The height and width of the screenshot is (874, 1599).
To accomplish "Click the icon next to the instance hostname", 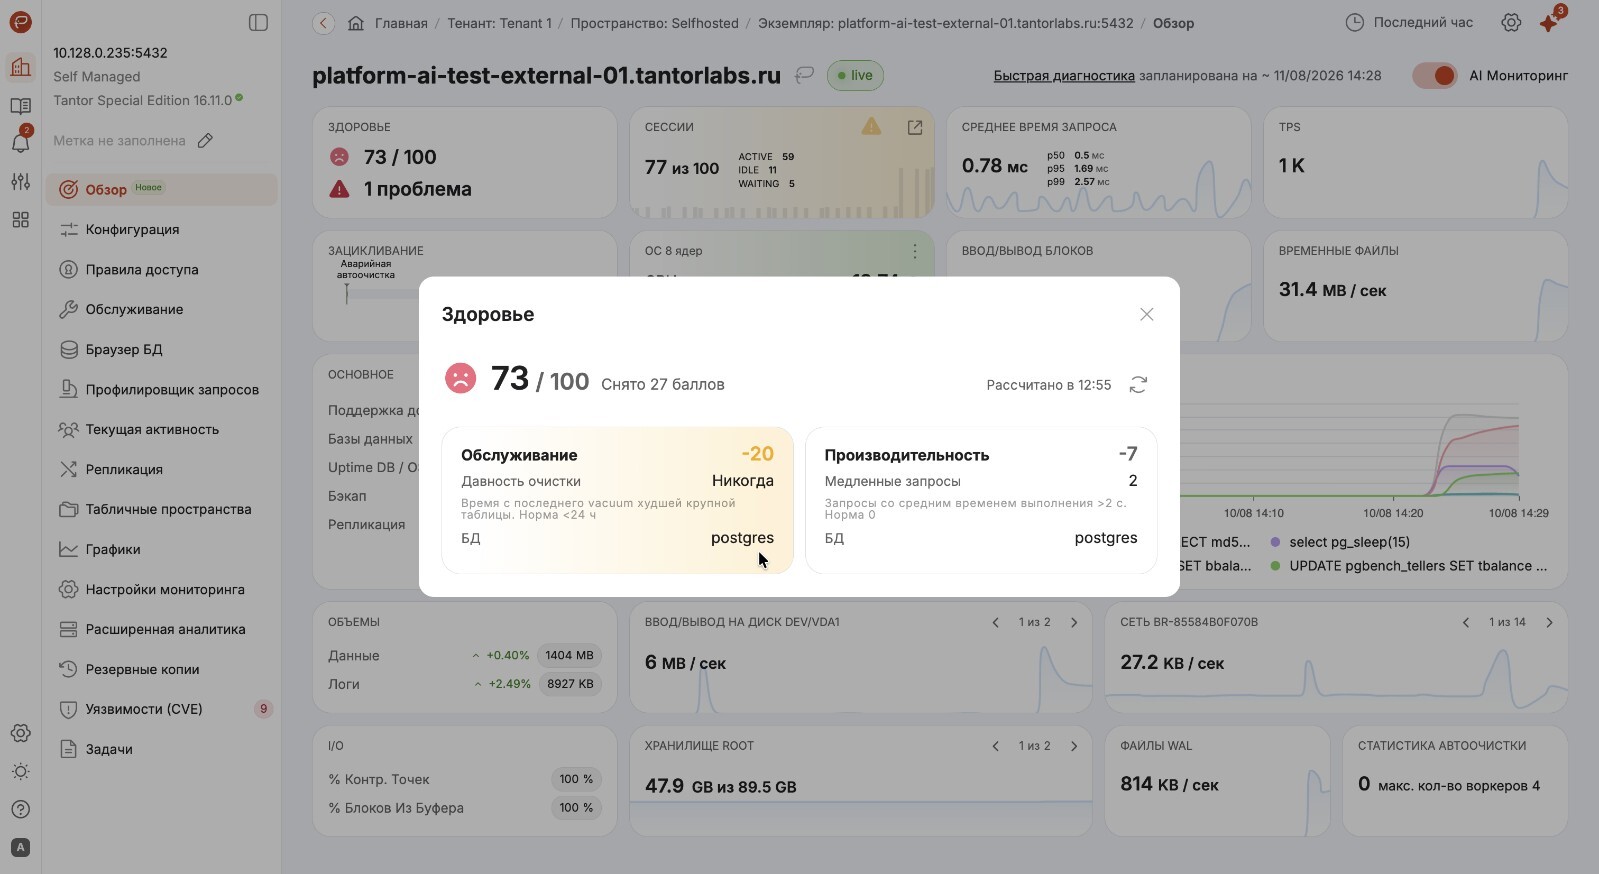I will coord(804,75).
